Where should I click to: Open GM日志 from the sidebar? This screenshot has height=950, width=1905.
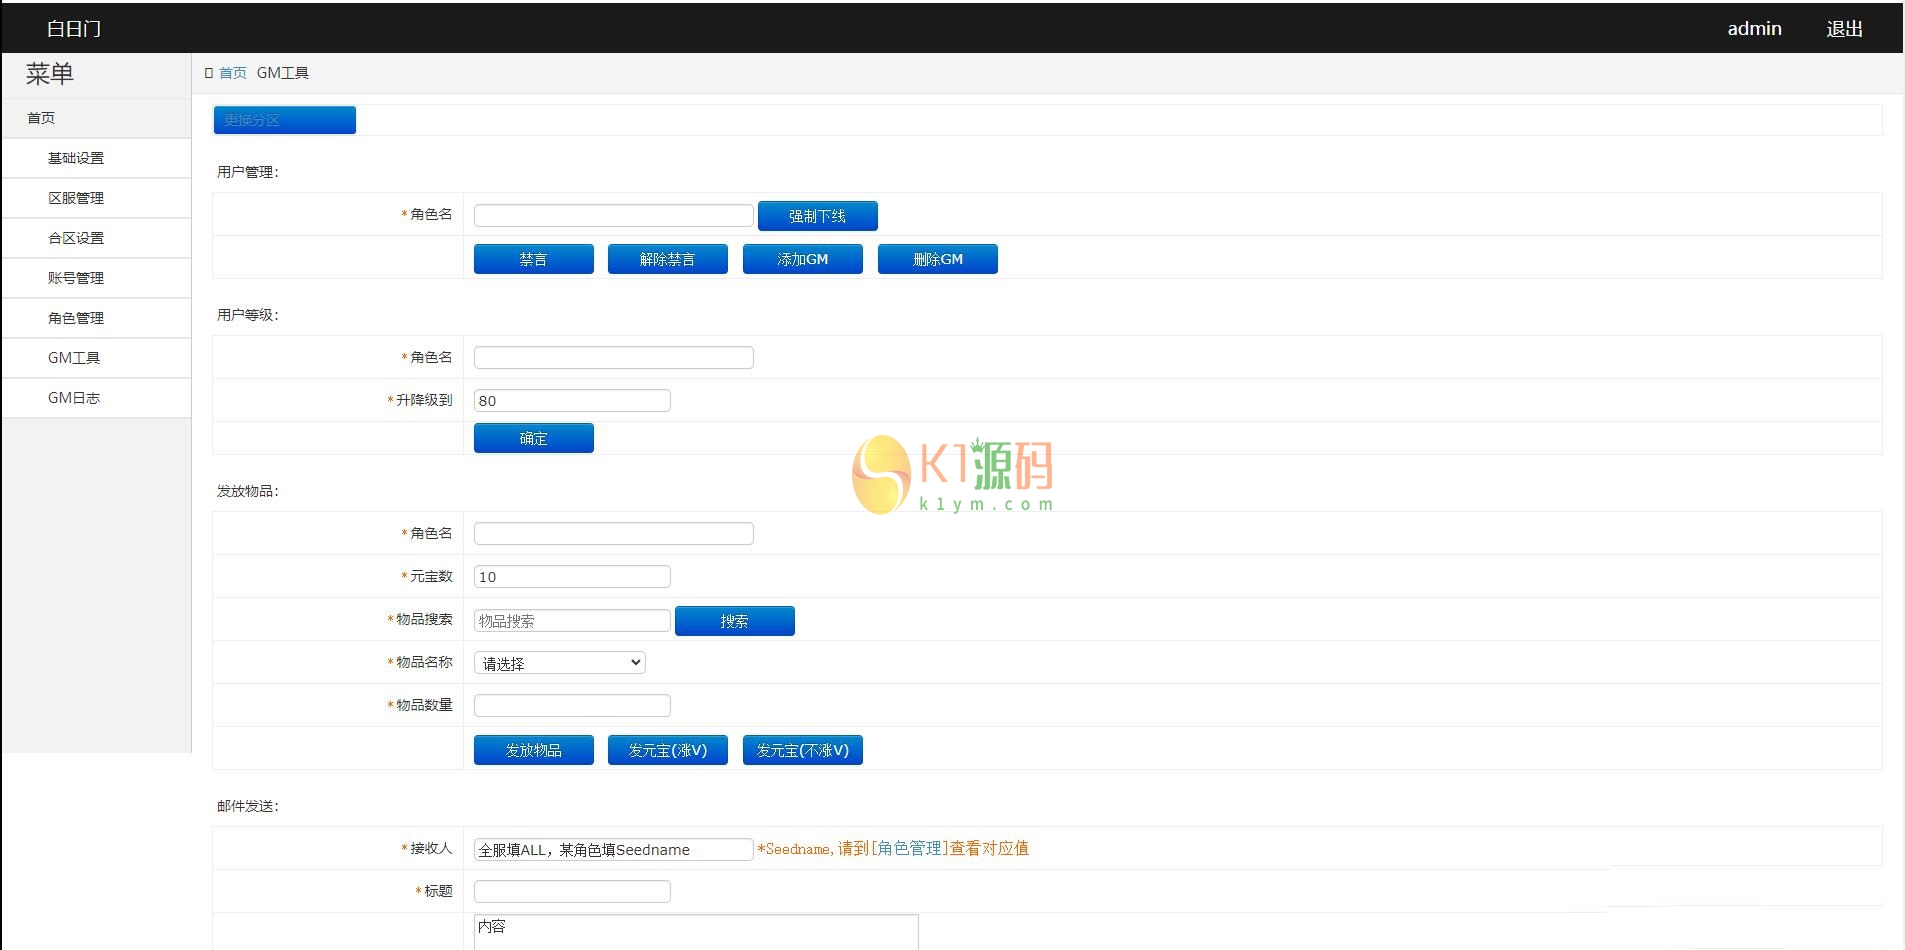(x=74, y=398)
